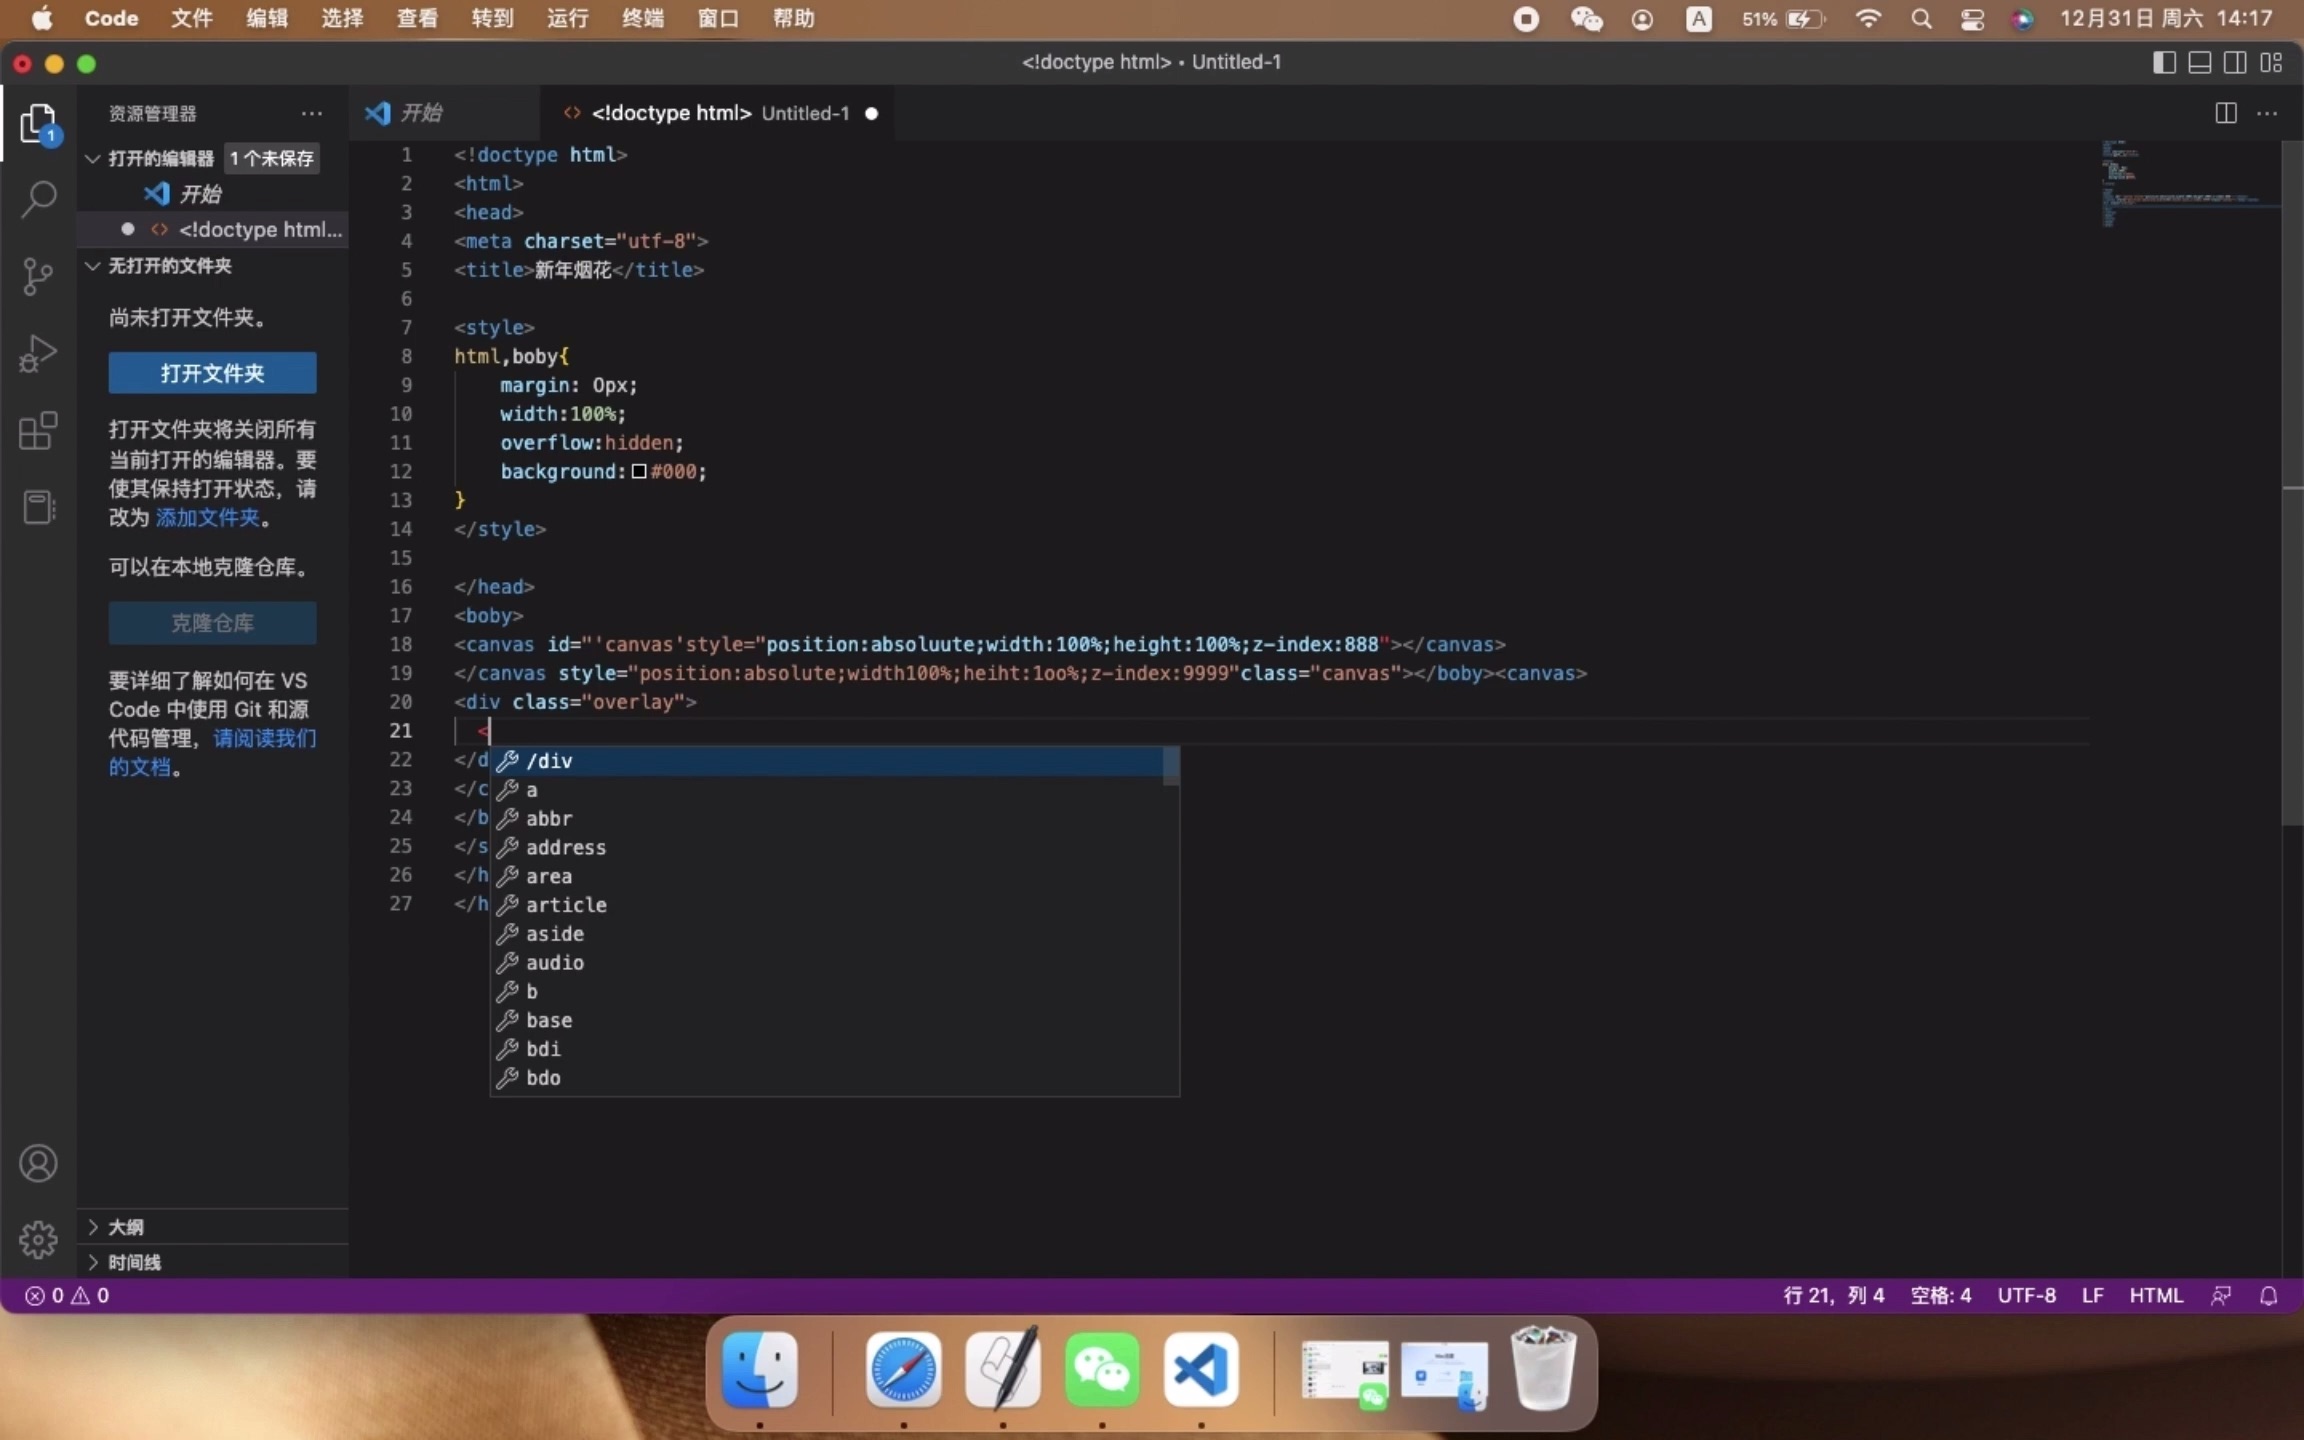Viewport: 2304px width, 1440px height.
Task: Click the 开始 tab in editor
Action: [x=421, y=113]
